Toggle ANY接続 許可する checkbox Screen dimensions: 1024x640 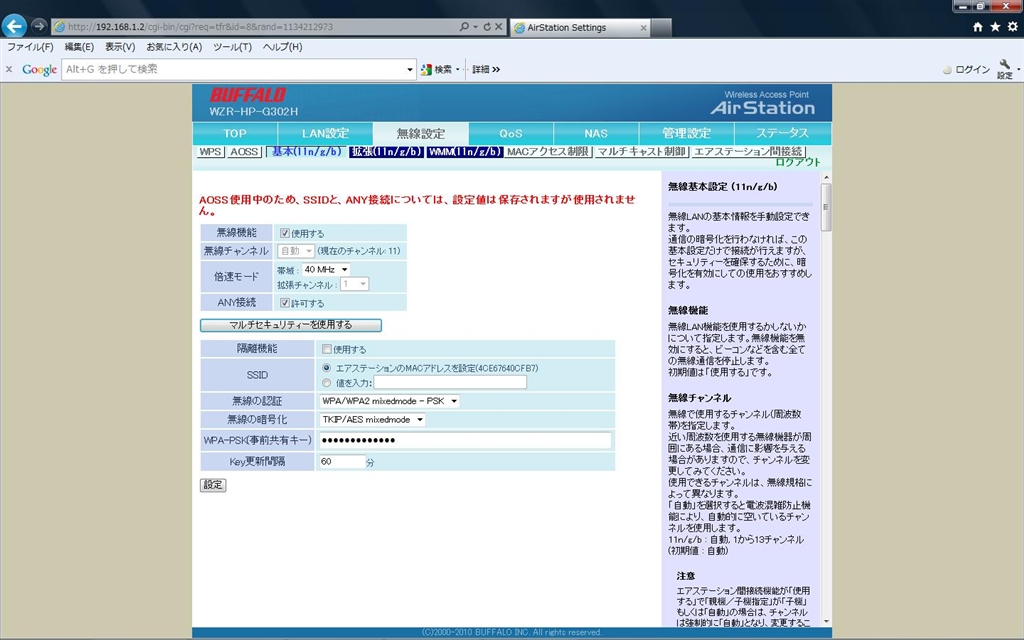(x=285, y=303)
